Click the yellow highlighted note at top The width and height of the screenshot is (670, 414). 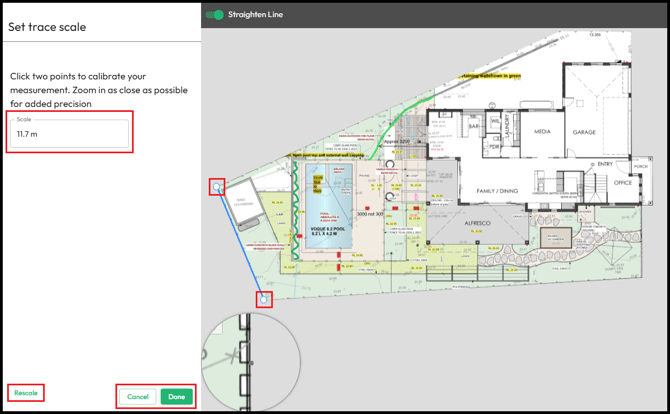coord(491,75)
